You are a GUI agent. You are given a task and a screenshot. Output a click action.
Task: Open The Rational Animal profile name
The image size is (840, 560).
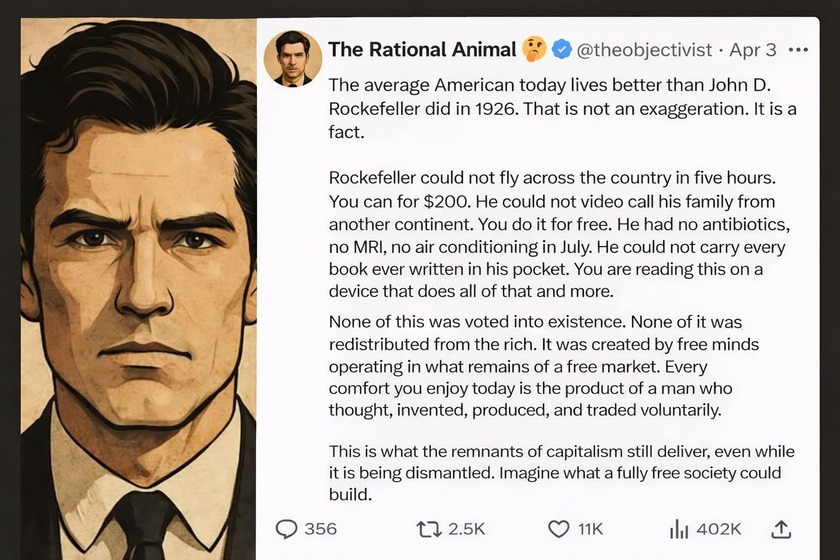click(x=422, y=49)
